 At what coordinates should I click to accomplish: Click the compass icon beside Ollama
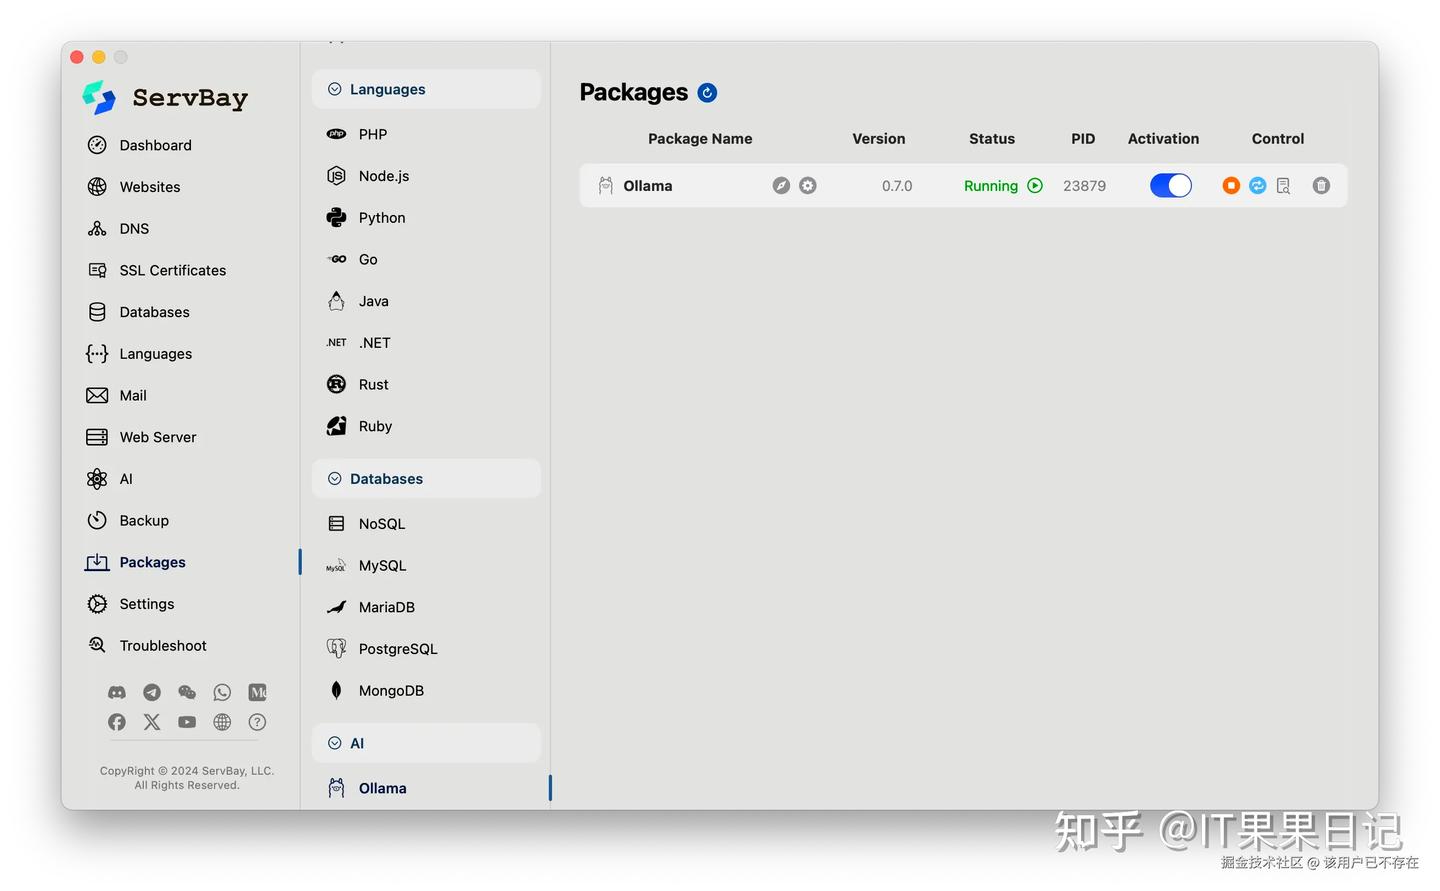pos(781,186)
